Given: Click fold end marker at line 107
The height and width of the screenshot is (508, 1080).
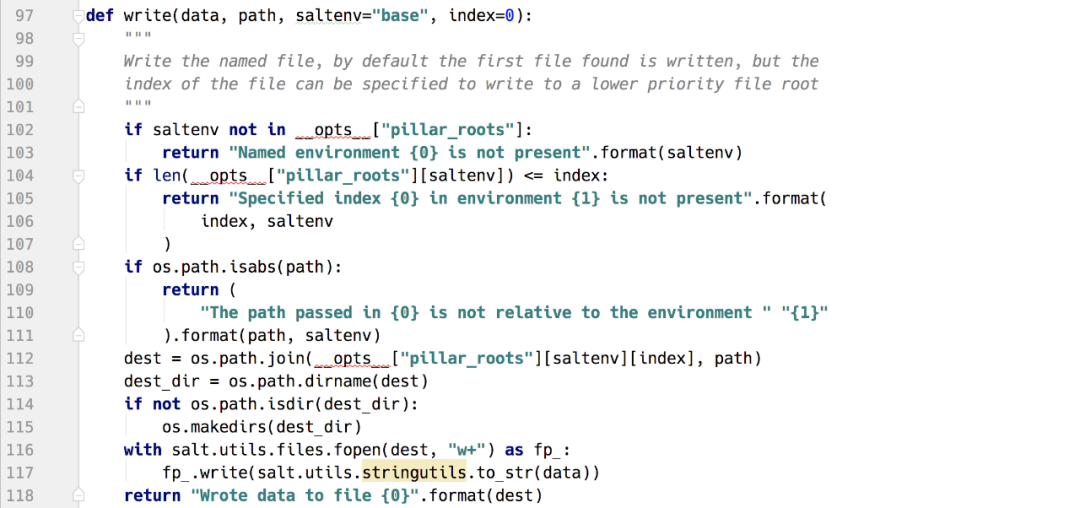Looking at the screenshot, I should coord(78,243).
